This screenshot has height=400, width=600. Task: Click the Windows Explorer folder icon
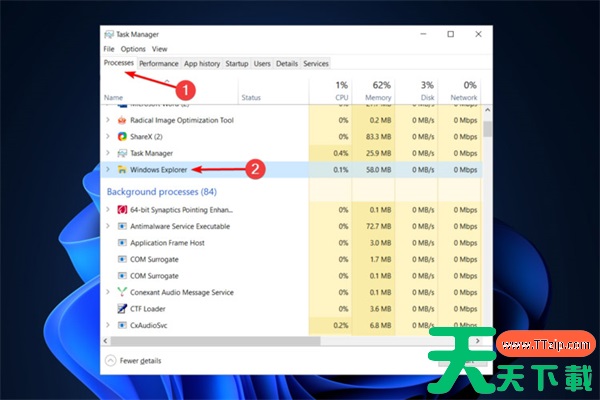(x=121, y=170)
